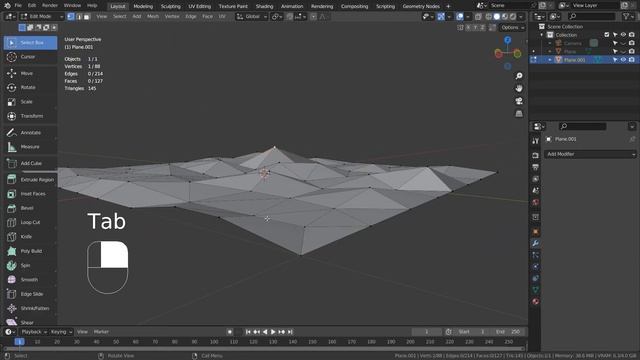The width and height of the screenshot is (640, 360).
Task: Select the Shrink/Fatten tool
Action: click(x=30, y=308)
